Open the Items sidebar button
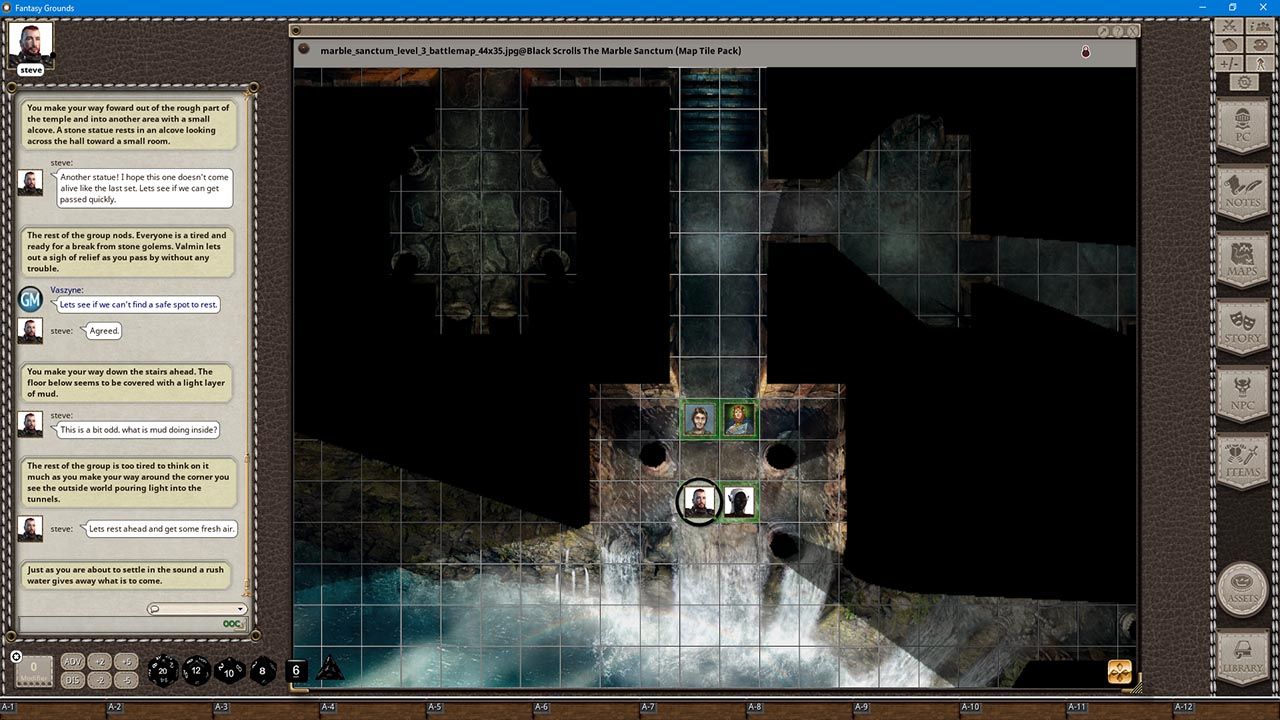Viewport: 1280px width, 720px height. pos(1244,462)
